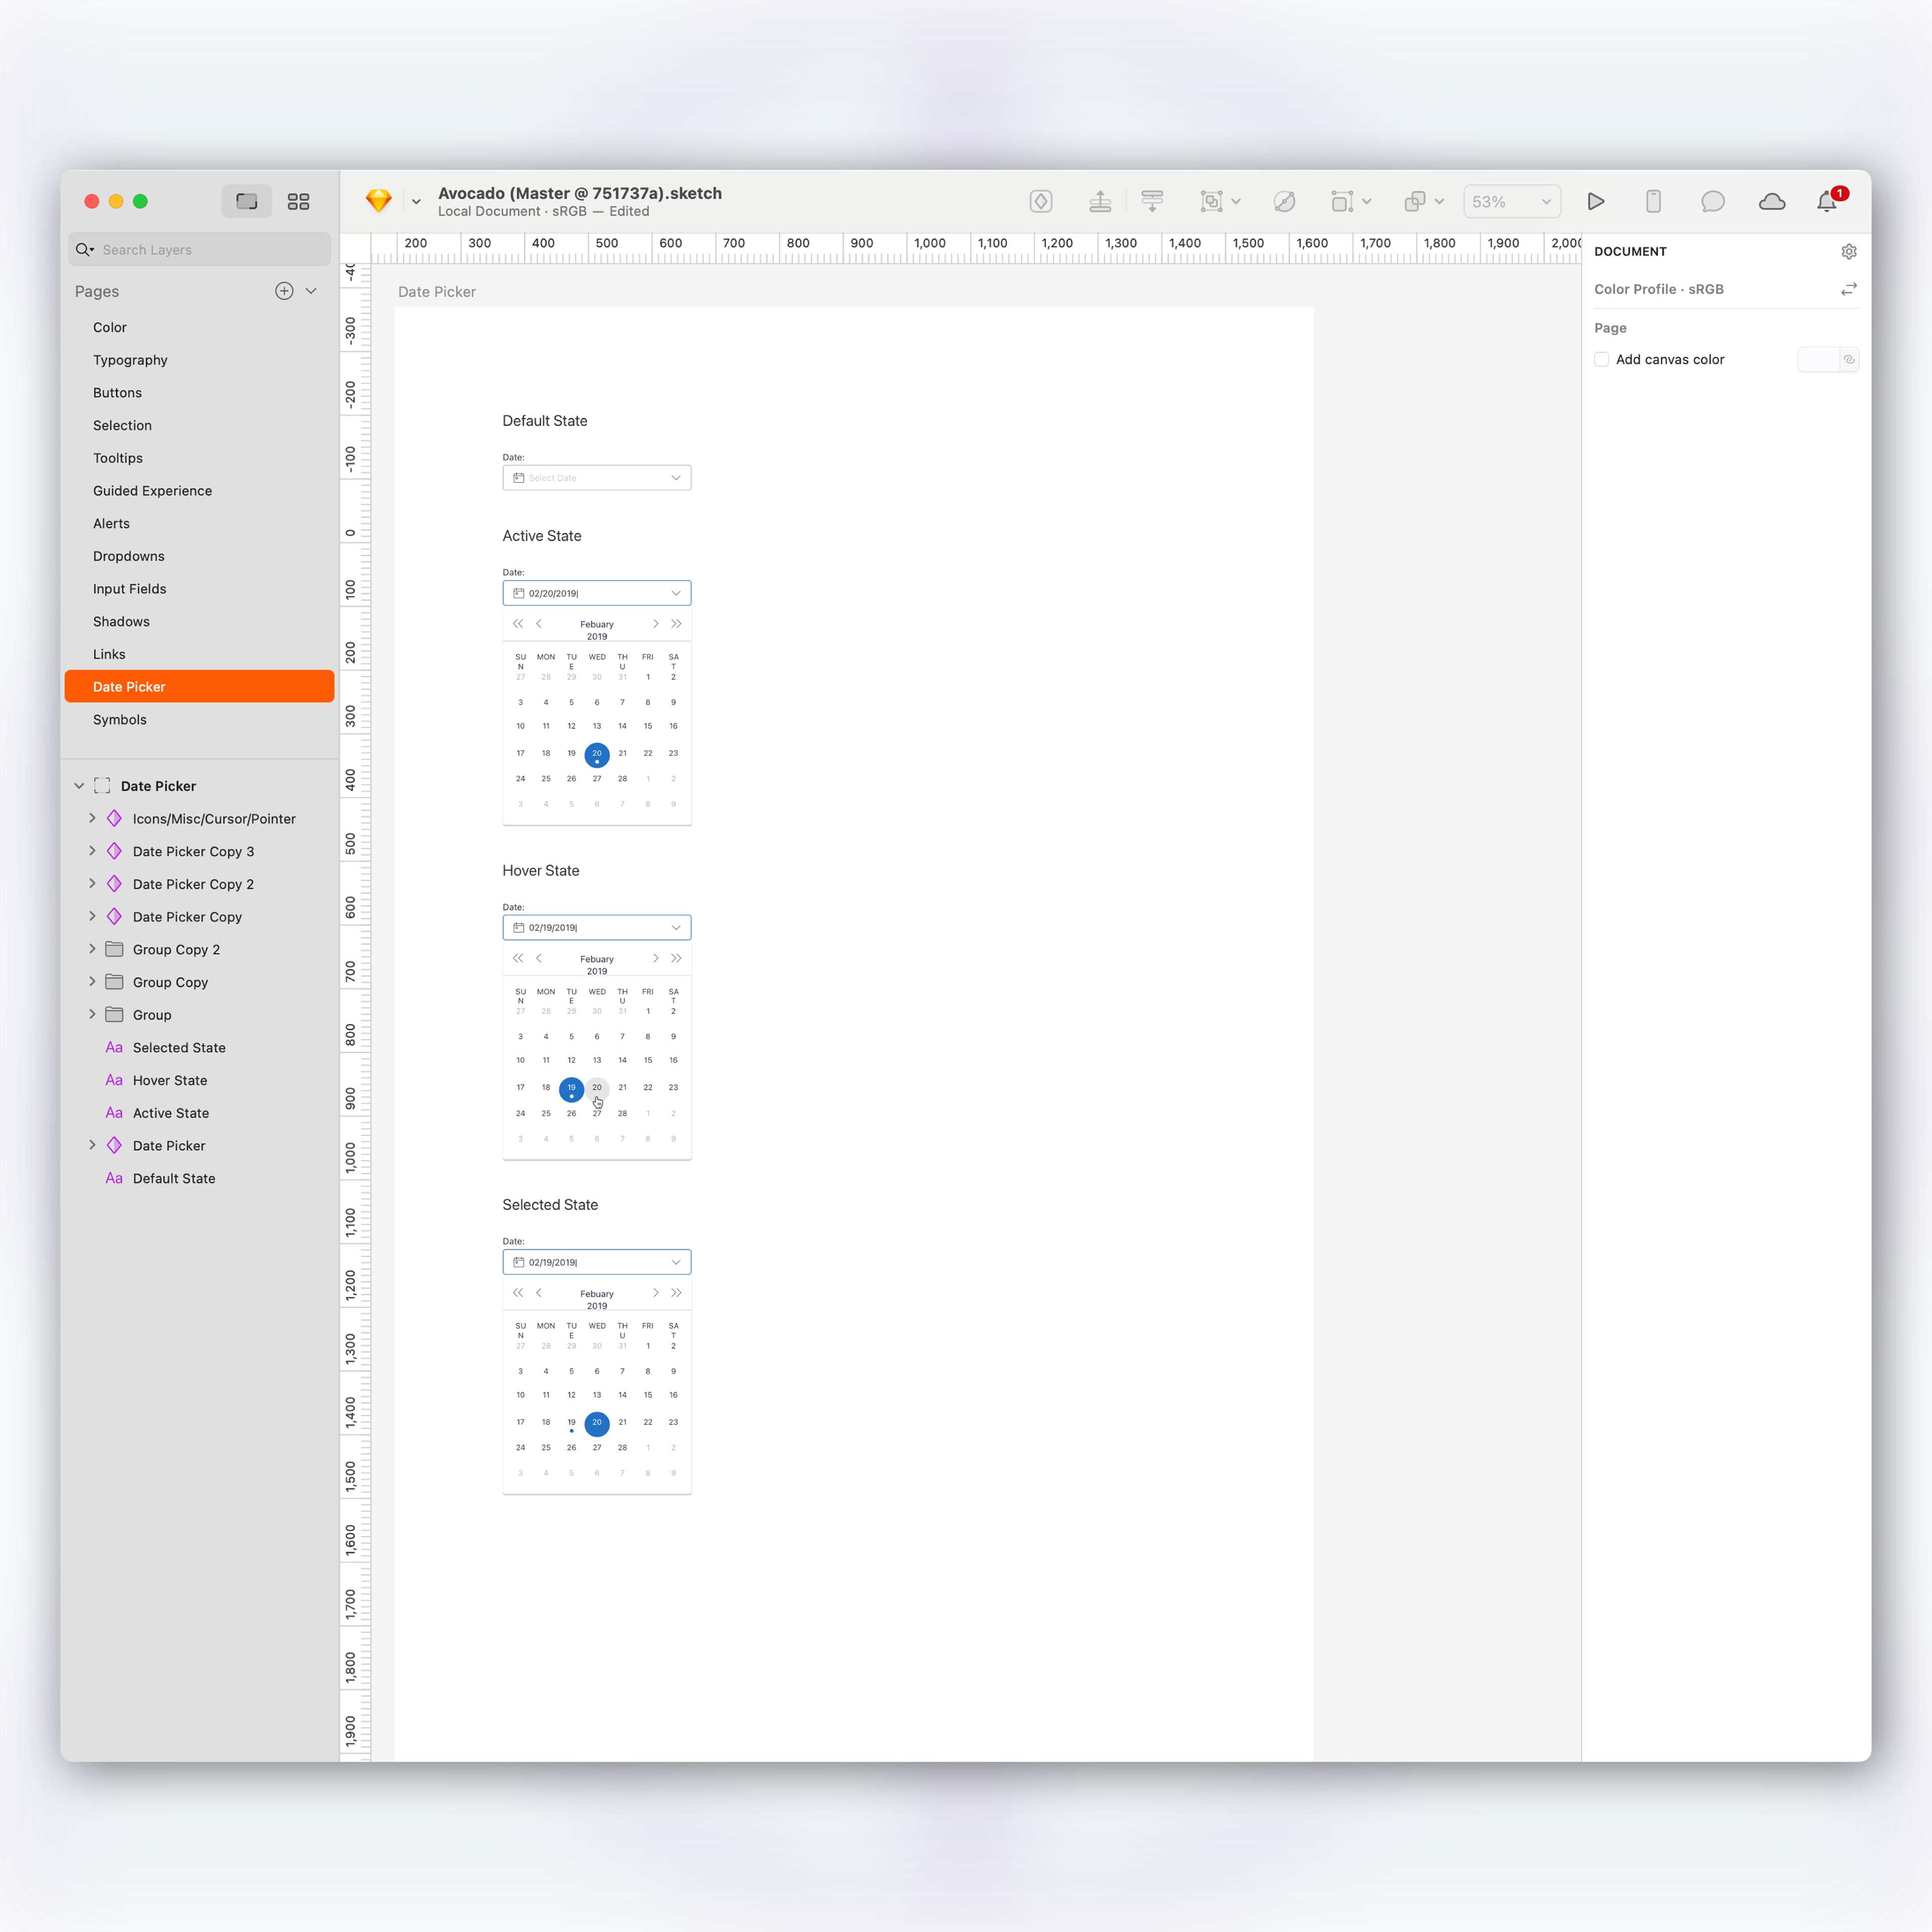
Task: Switch to components grid view icon
Action: pyautogui.click(x=298, y=201)
